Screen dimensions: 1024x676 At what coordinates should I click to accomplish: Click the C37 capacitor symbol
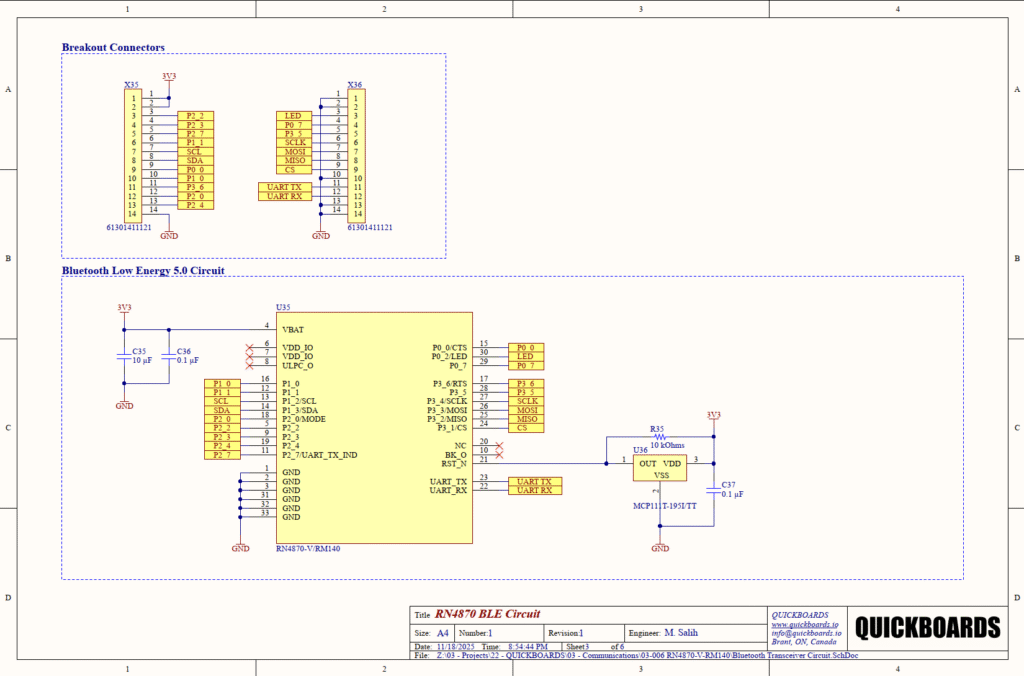713,490
